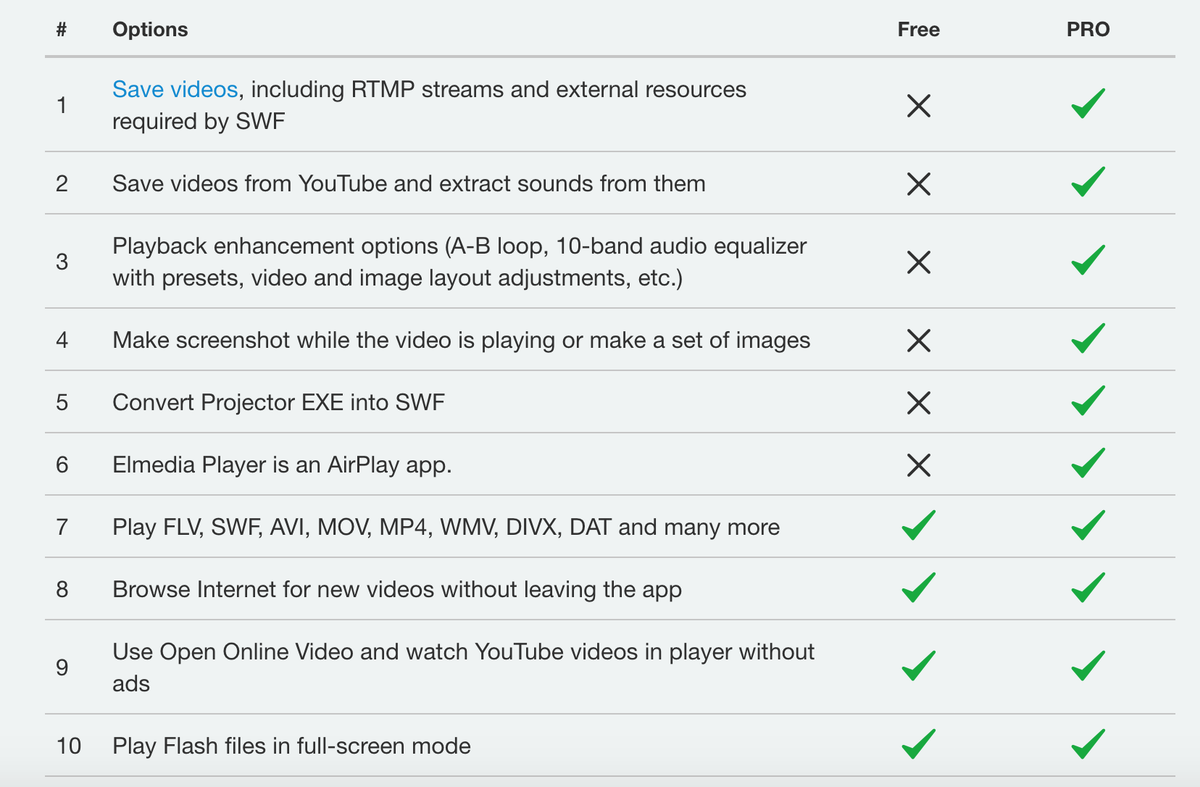This screenshot has width=1200, height=787.
Task: Click Free checkmark for Flash full-screen row
Action: 919,745
